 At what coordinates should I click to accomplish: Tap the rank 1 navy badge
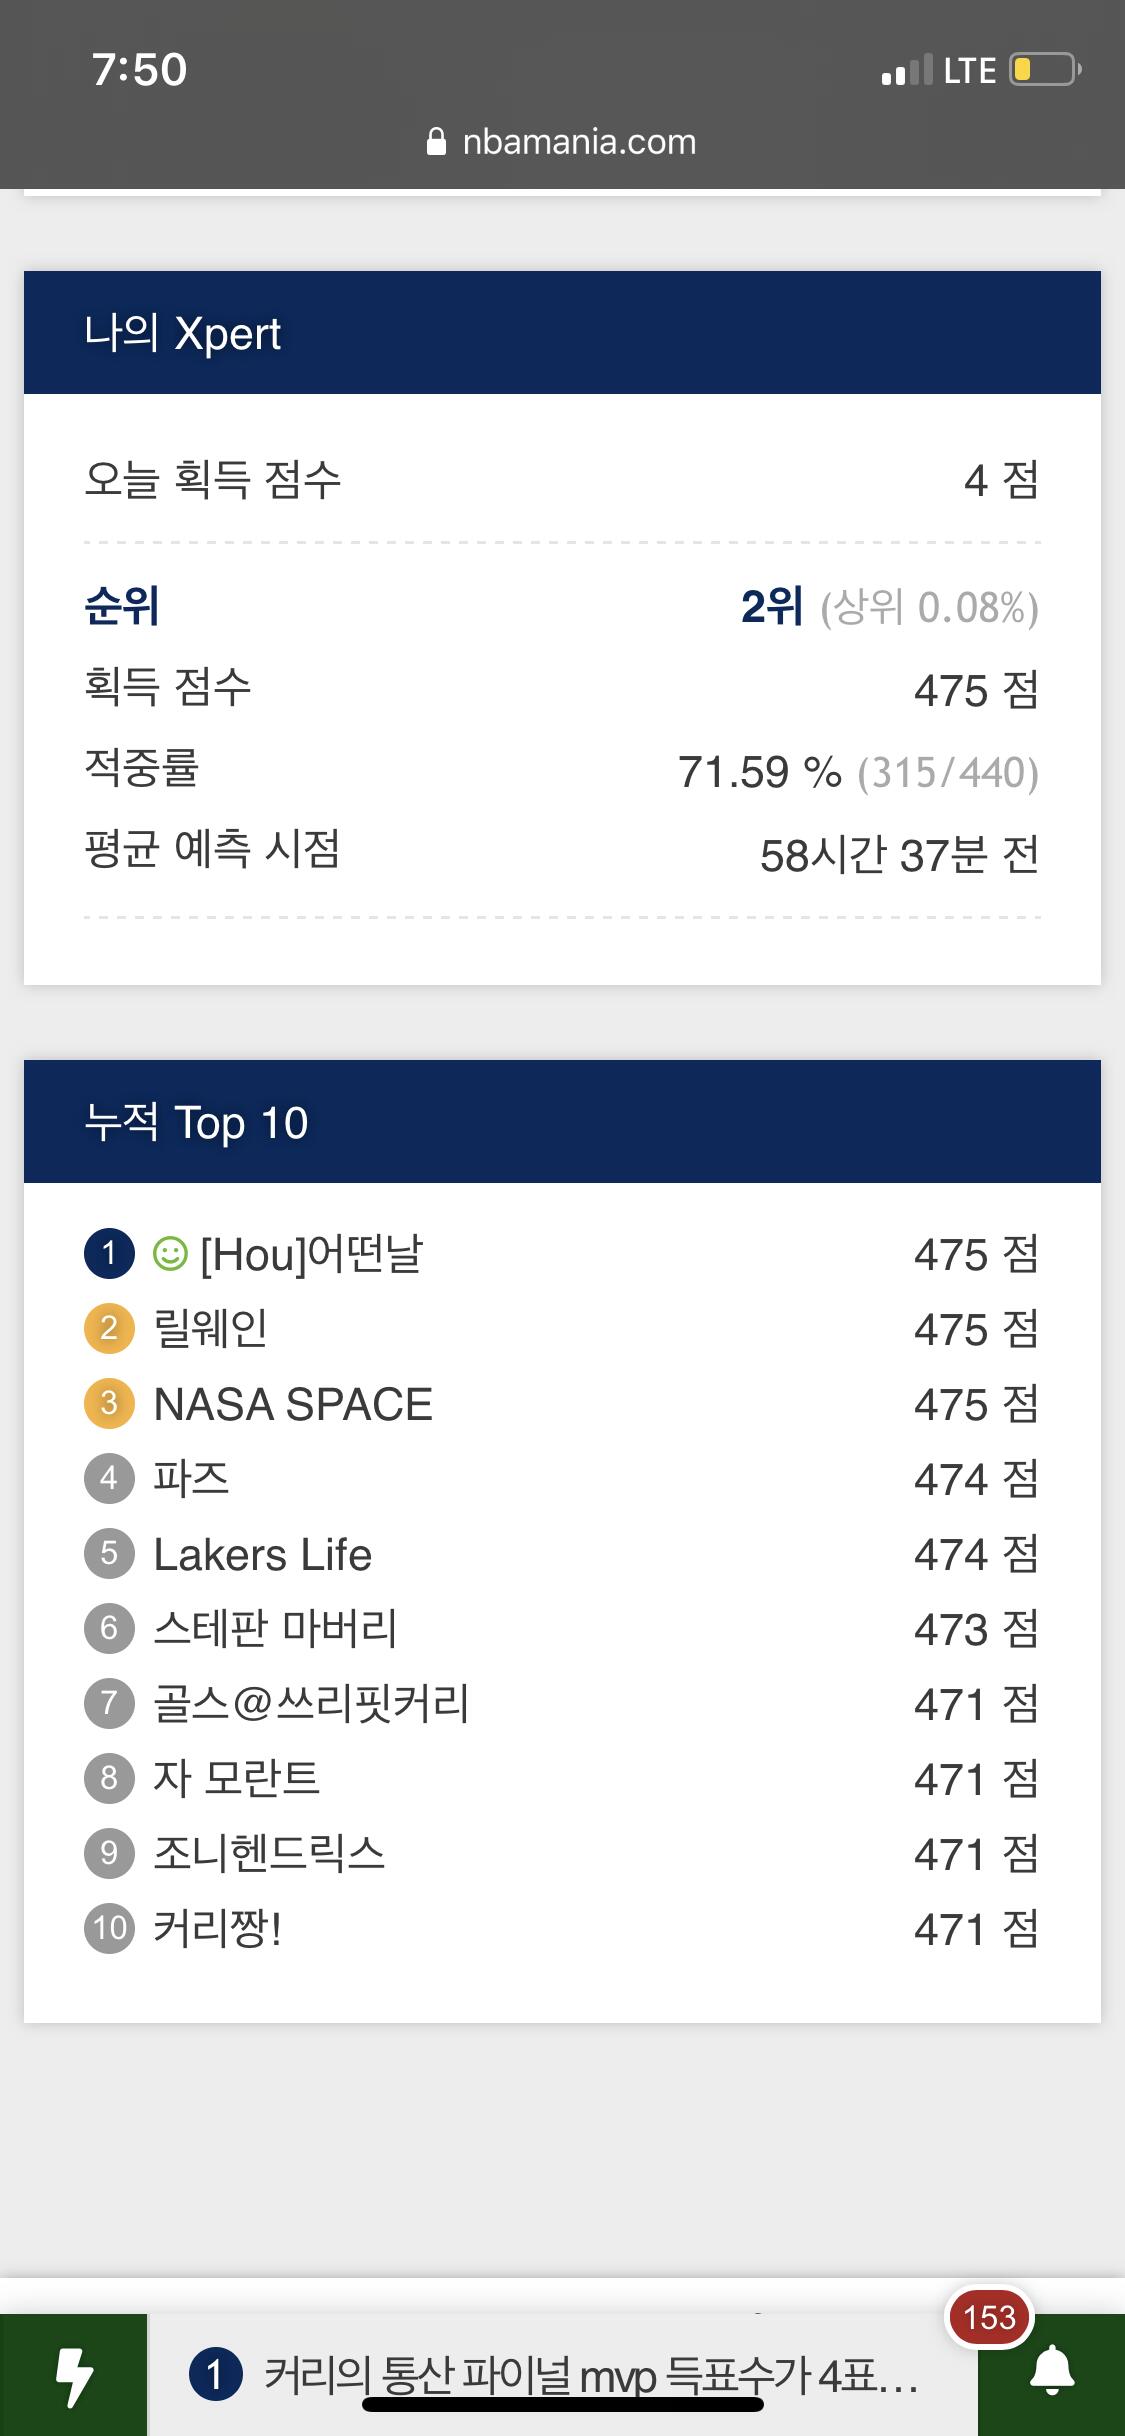(109, 1253)
